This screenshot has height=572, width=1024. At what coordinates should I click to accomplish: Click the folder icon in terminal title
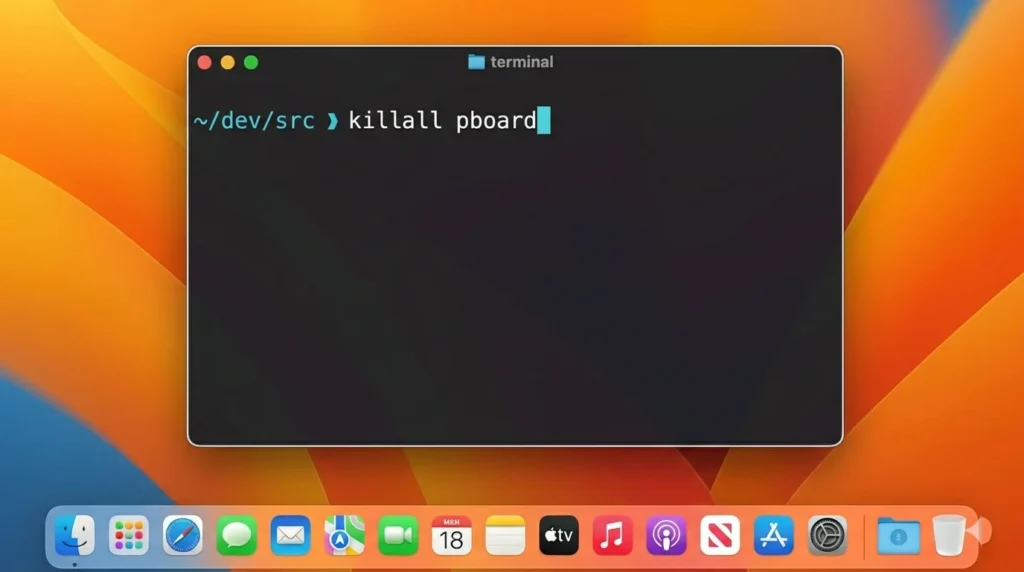click(476, 62)
